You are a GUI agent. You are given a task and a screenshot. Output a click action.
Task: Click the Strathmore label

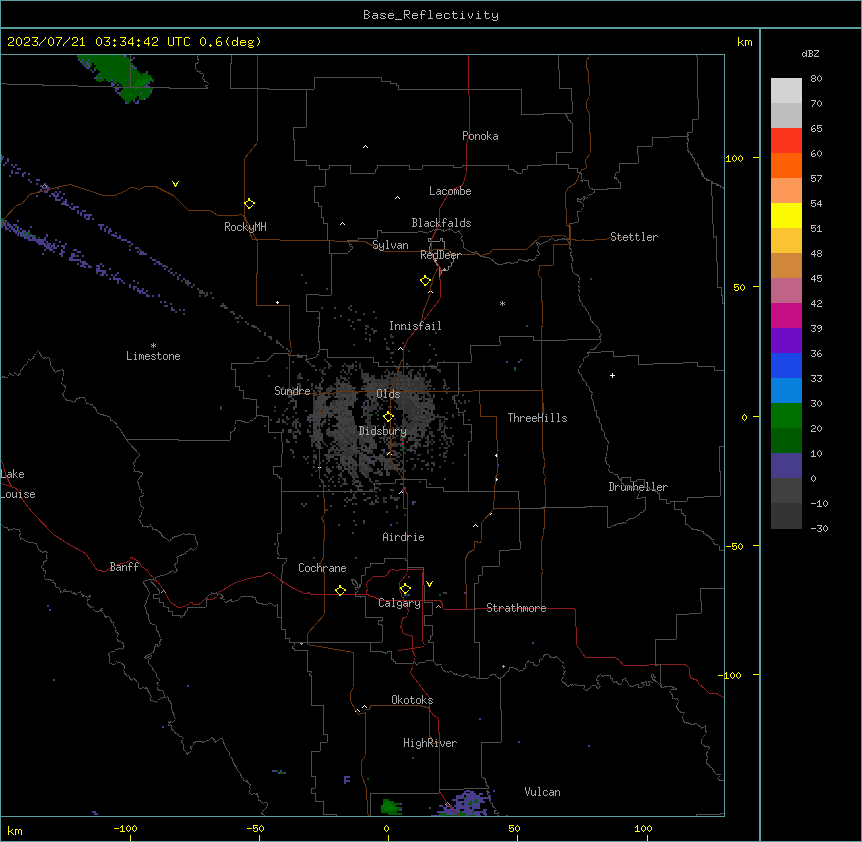point(516,608)
